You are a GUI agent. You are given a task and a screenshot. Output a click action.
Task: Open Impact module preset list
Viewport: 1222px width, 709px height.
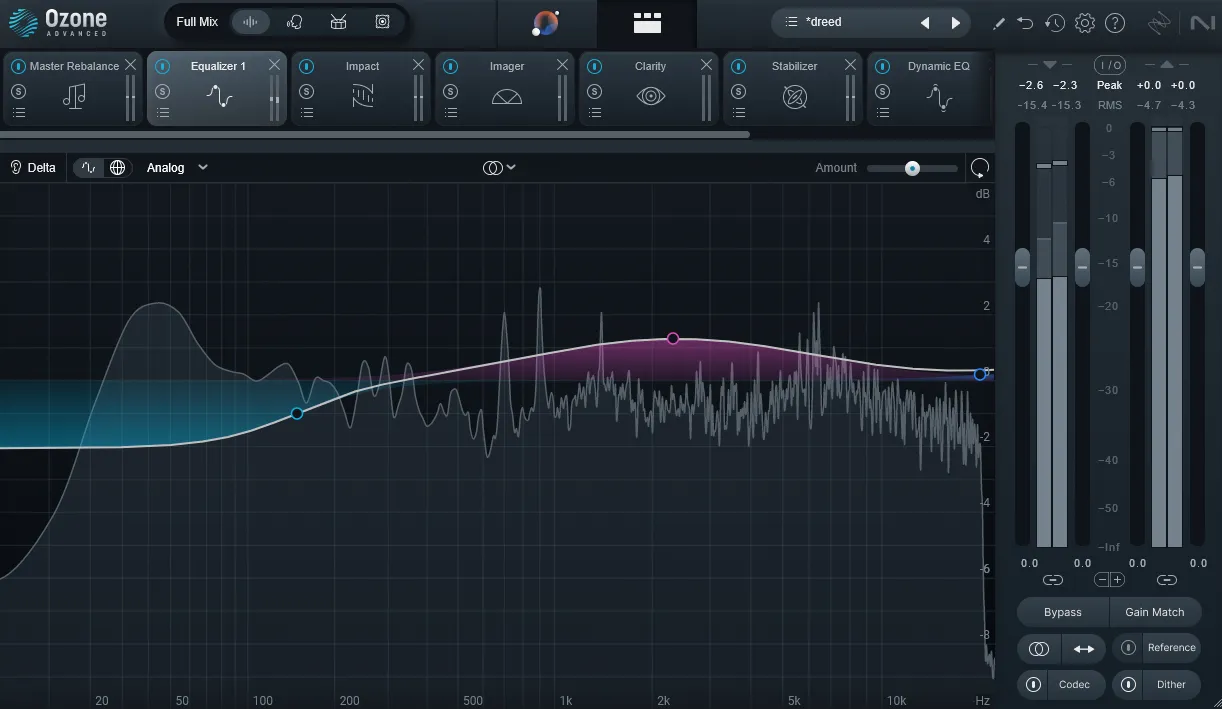tap(306, 113)
